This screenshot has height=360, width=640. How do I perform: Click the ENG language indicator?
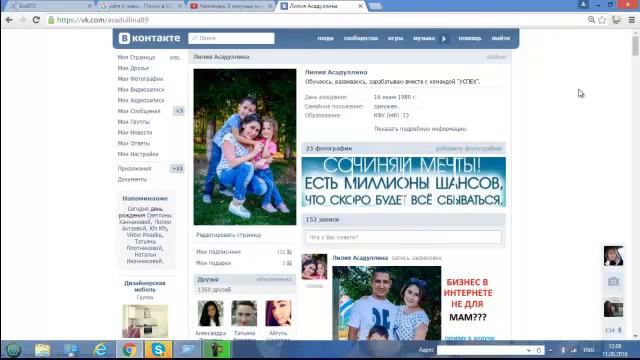589,350
